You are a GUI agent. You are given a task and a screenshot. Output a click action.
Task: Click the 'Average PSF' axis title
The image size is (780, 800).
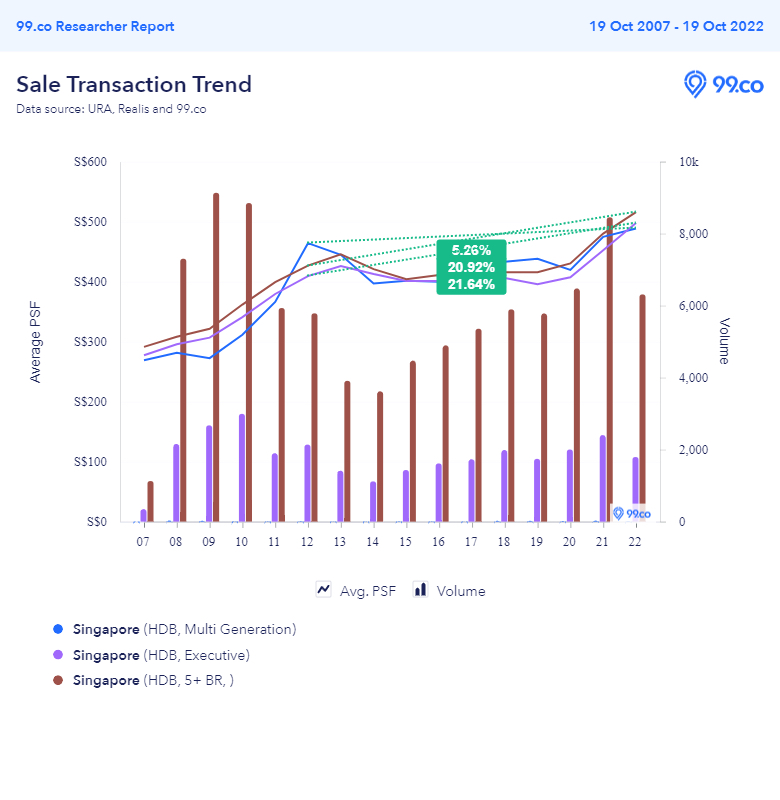[x=36, y=341]
